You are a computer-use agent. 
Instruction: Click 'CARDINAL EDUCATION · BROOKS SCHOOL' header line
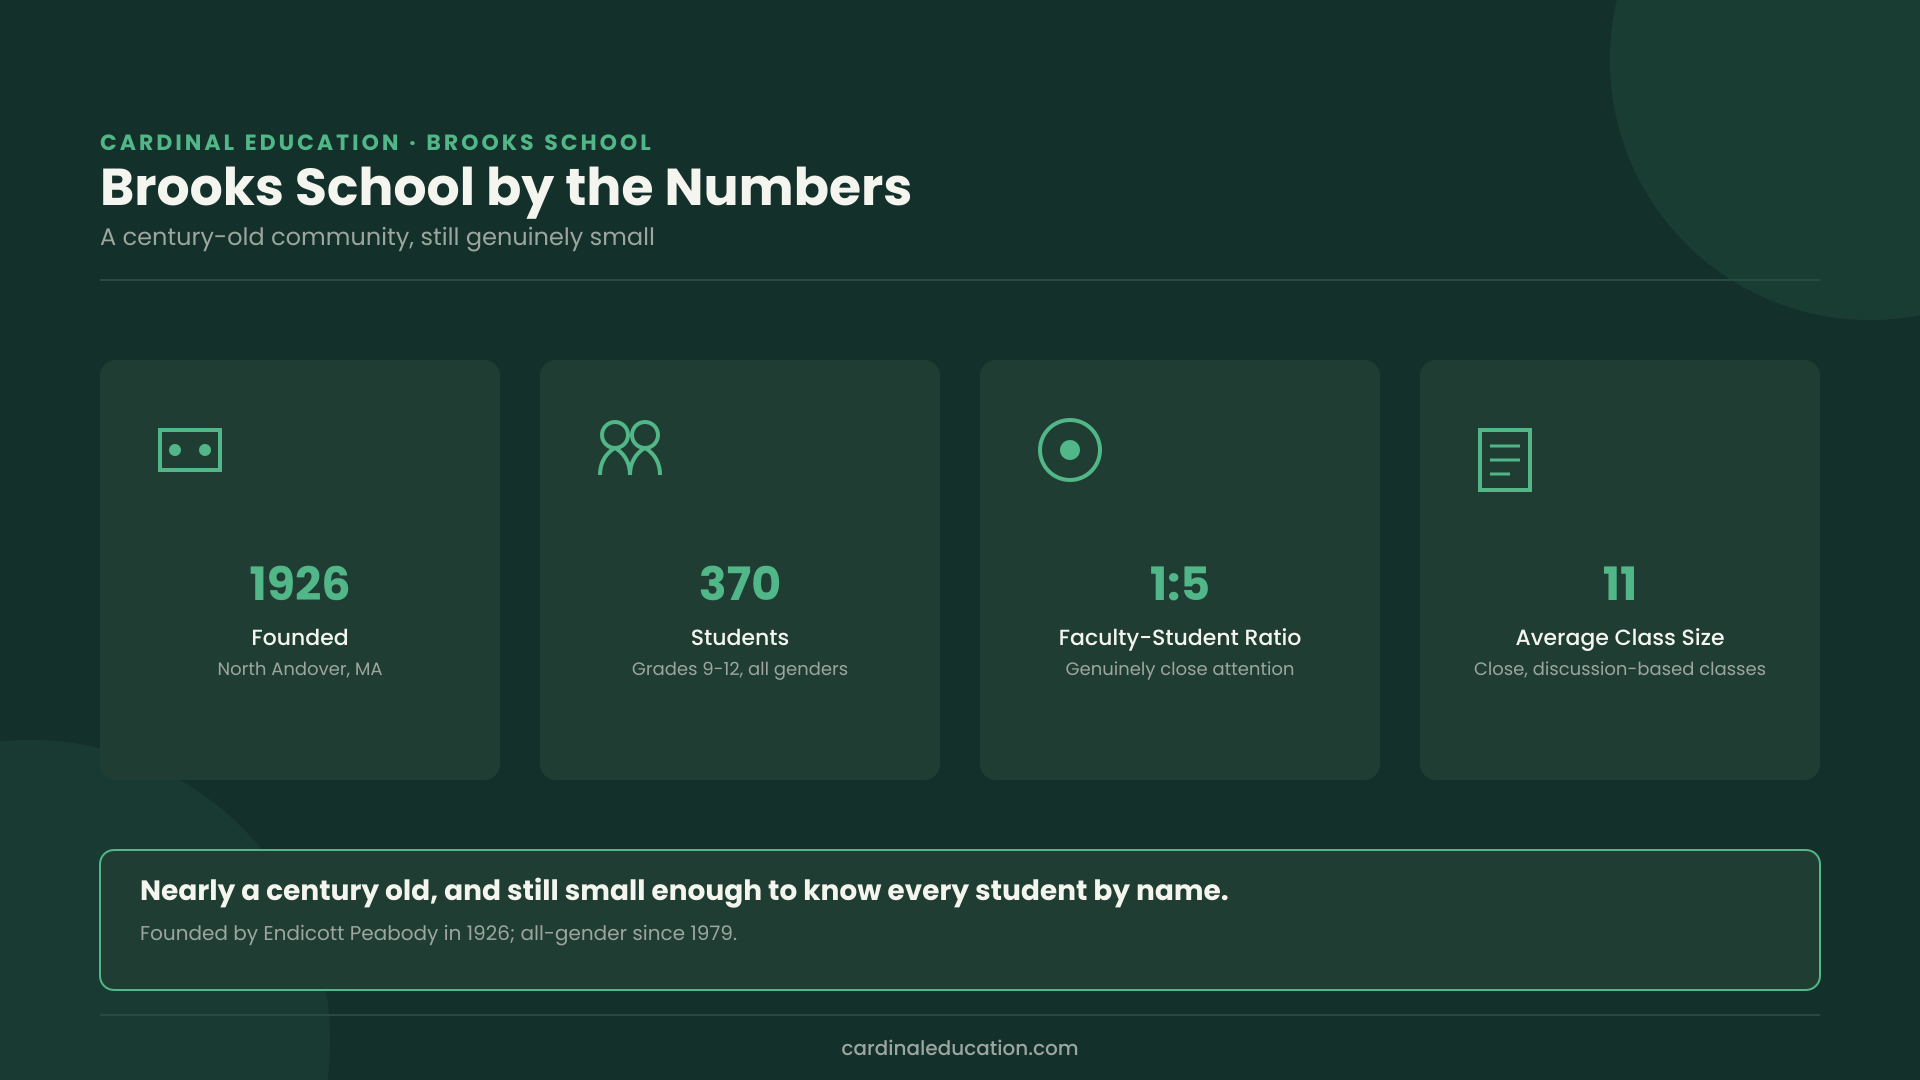(x=376, y=142)
